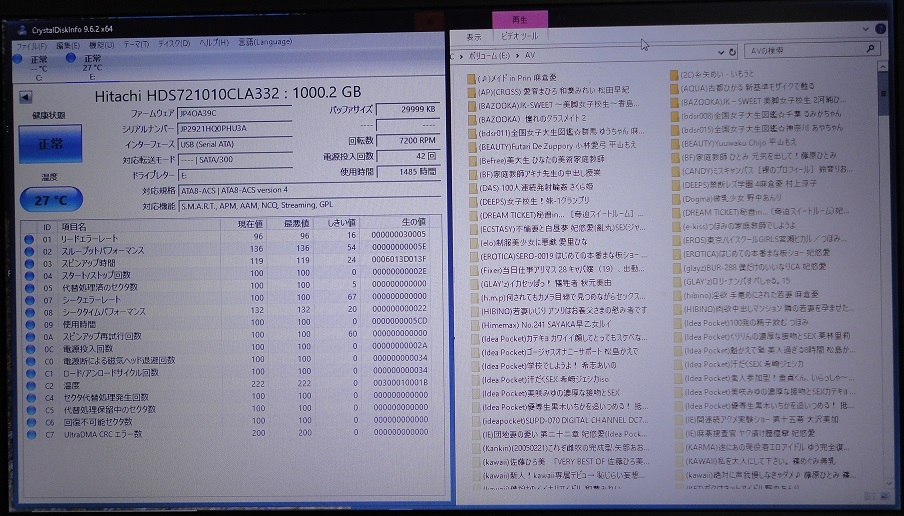Image resolution: width=904 pixels, height=516 pixels.
Task: Click the status circle for スループットパフォーマンス
Action: click(29, 251)
